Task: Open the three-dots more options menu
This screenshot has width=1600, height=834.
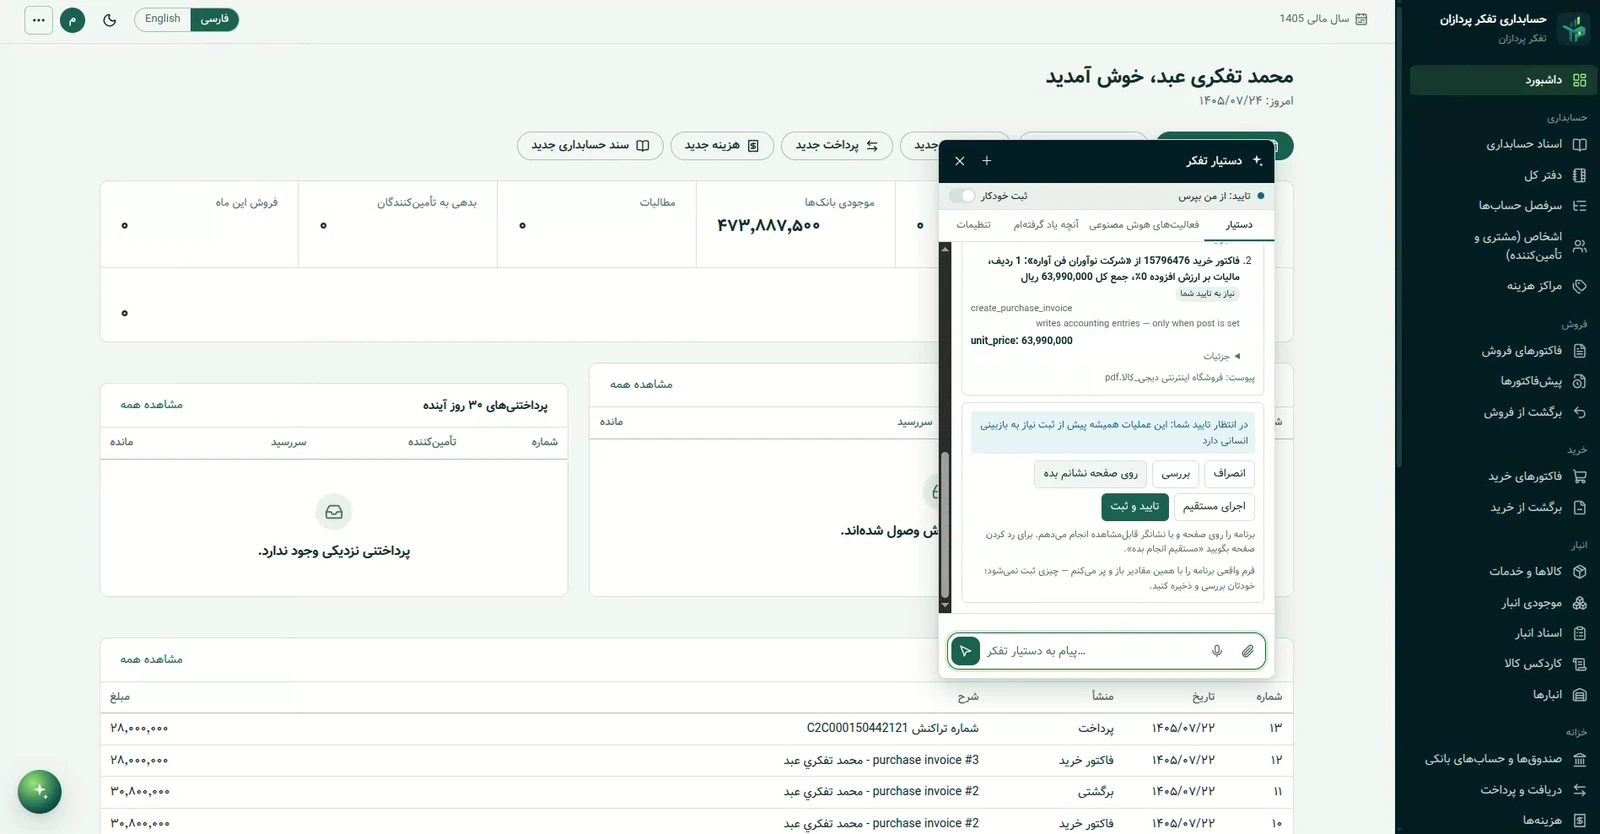Action: click(39, 20)
